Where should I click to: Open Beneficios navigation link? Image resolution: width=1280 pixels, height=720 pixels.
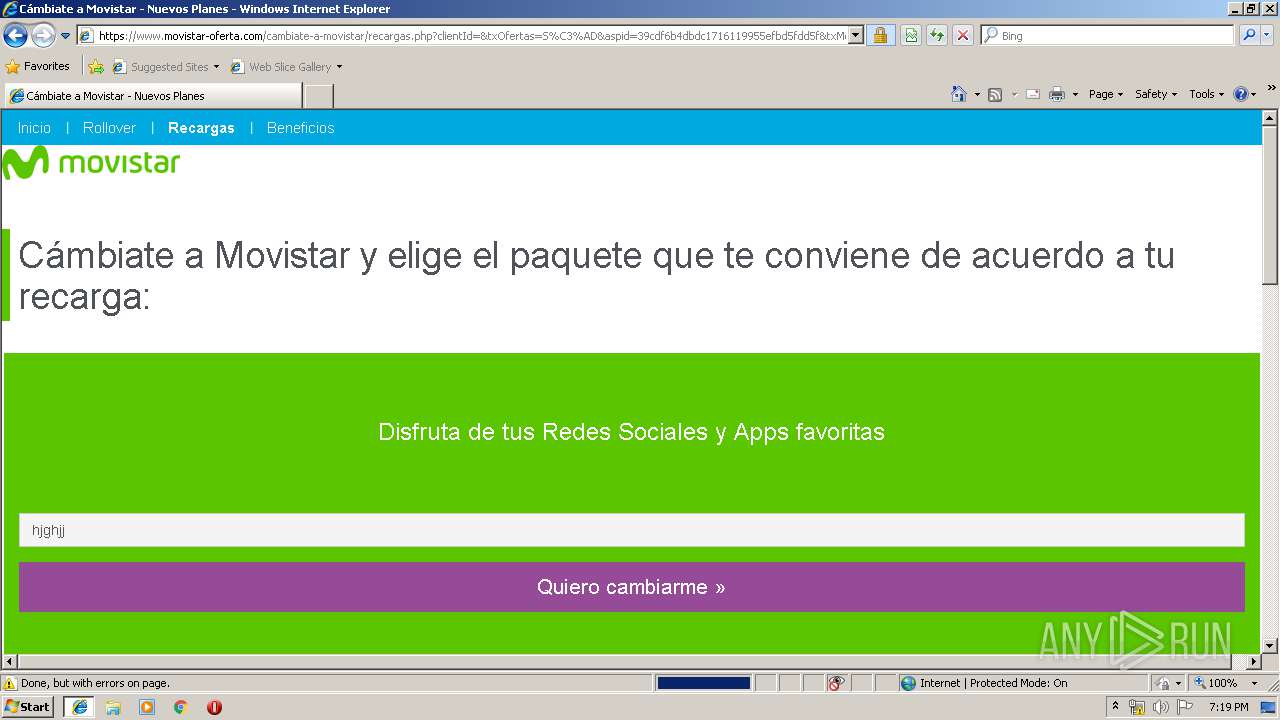pos(300,128)
